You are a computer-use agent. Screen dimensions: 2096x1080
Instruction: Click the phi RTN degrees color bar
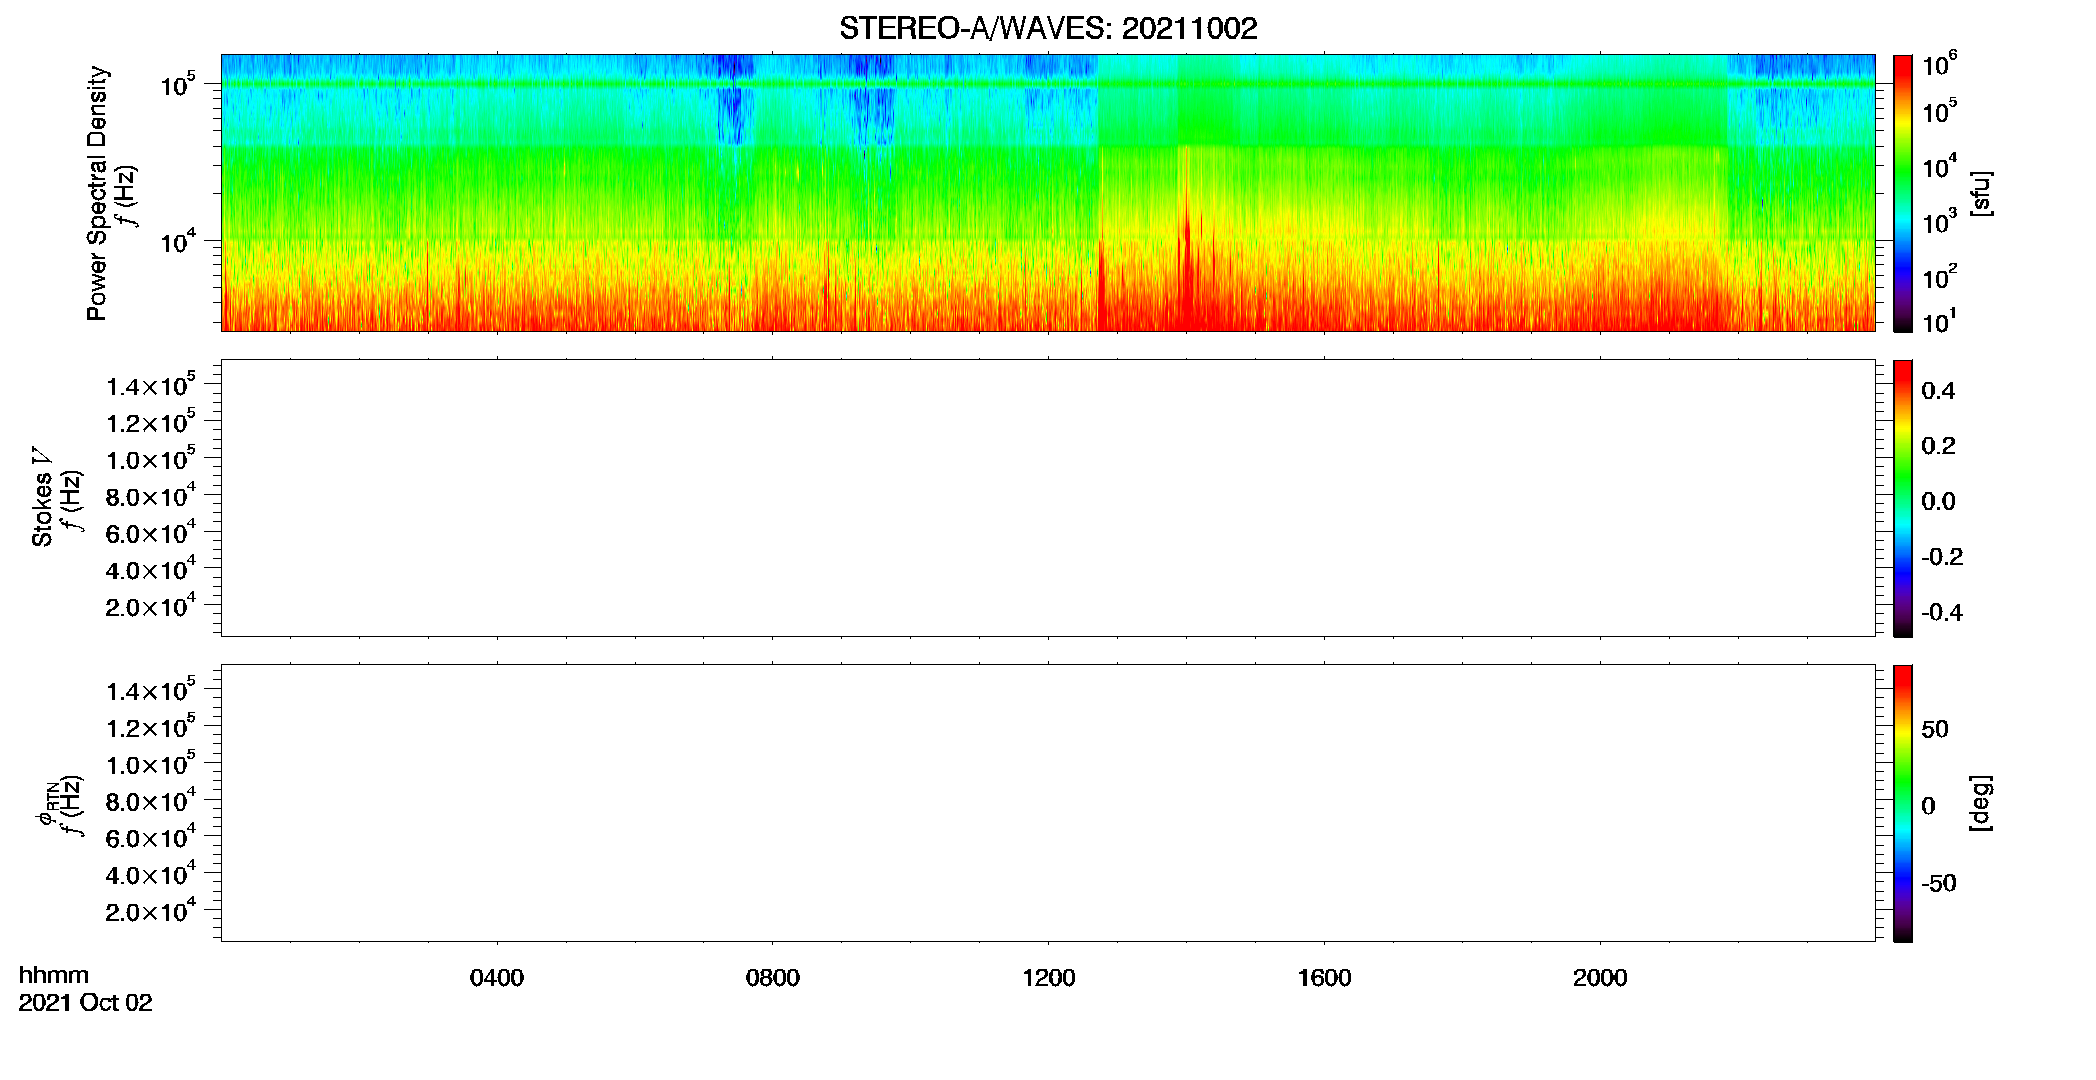point(1903,803)
